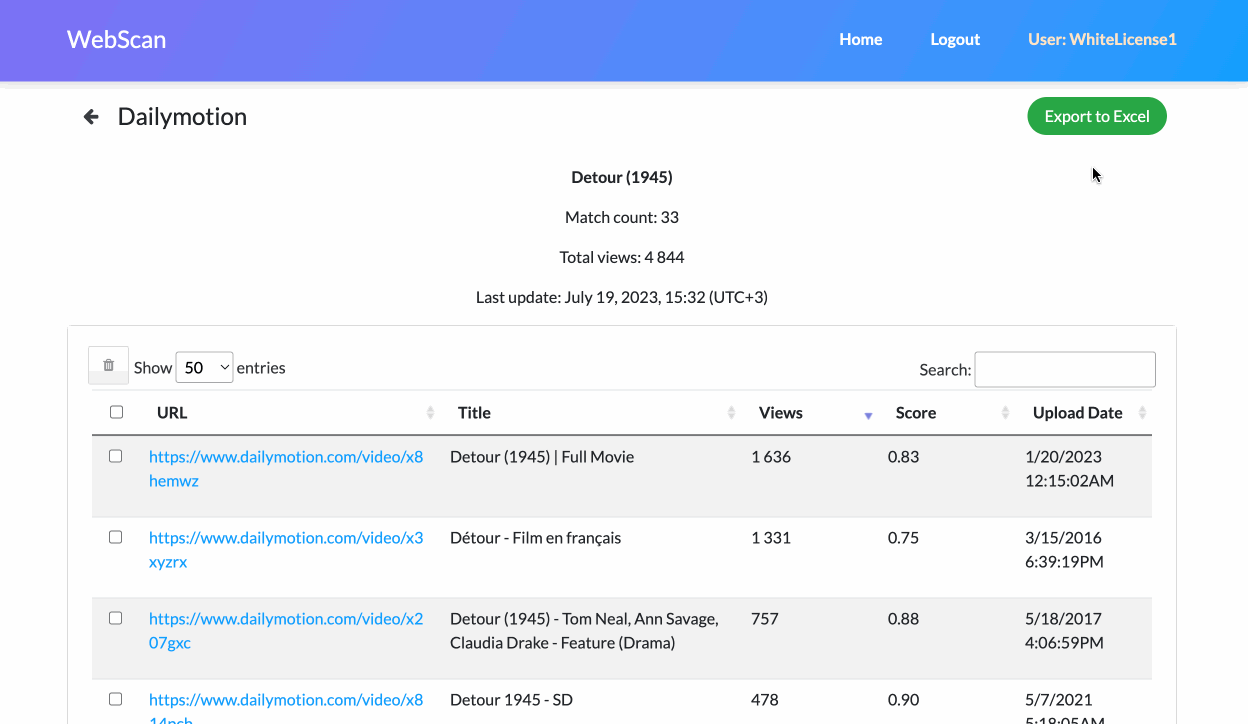Select the Detour 1945 - SD row checkbox
This screenshot has height=724, width=1248.
[x=115, y=698]
